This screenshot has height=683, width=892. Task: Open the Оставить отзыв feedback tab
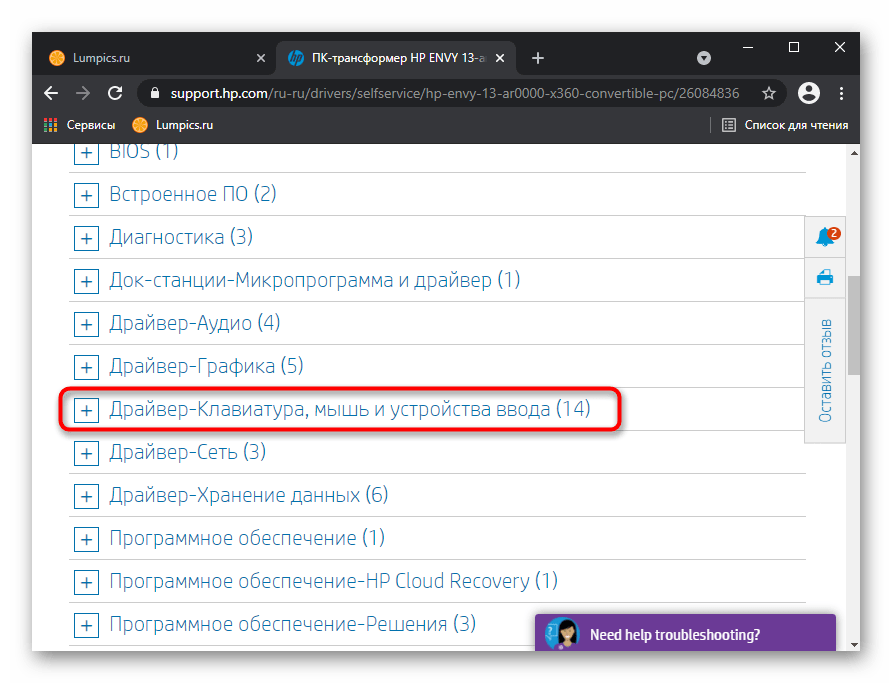[825, 371]
